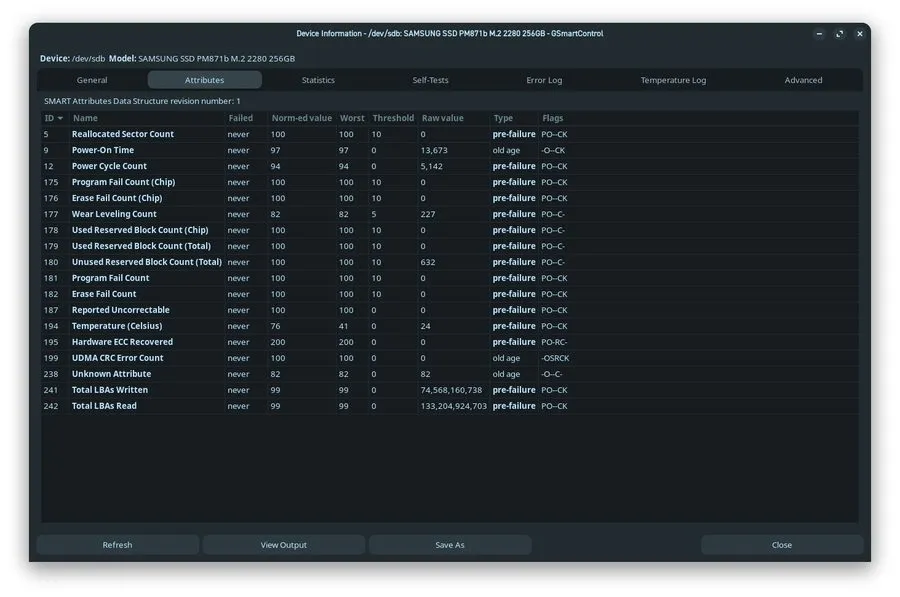Select Unused Reserved Block Count (Total) row
The image size is (900, 597).
click(450, 262)
